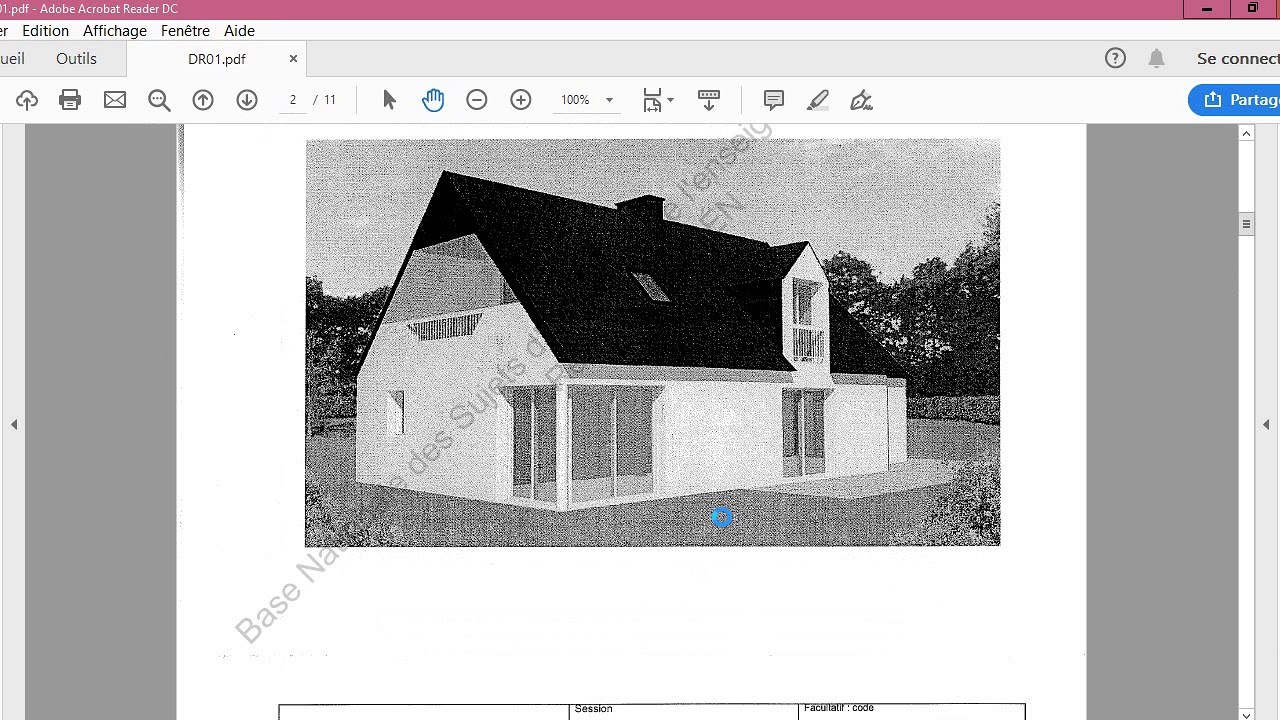The height and width of the screenshot is (720, 1280).
Task: Select the highlighter pen tool
Action: pos(818,100)
